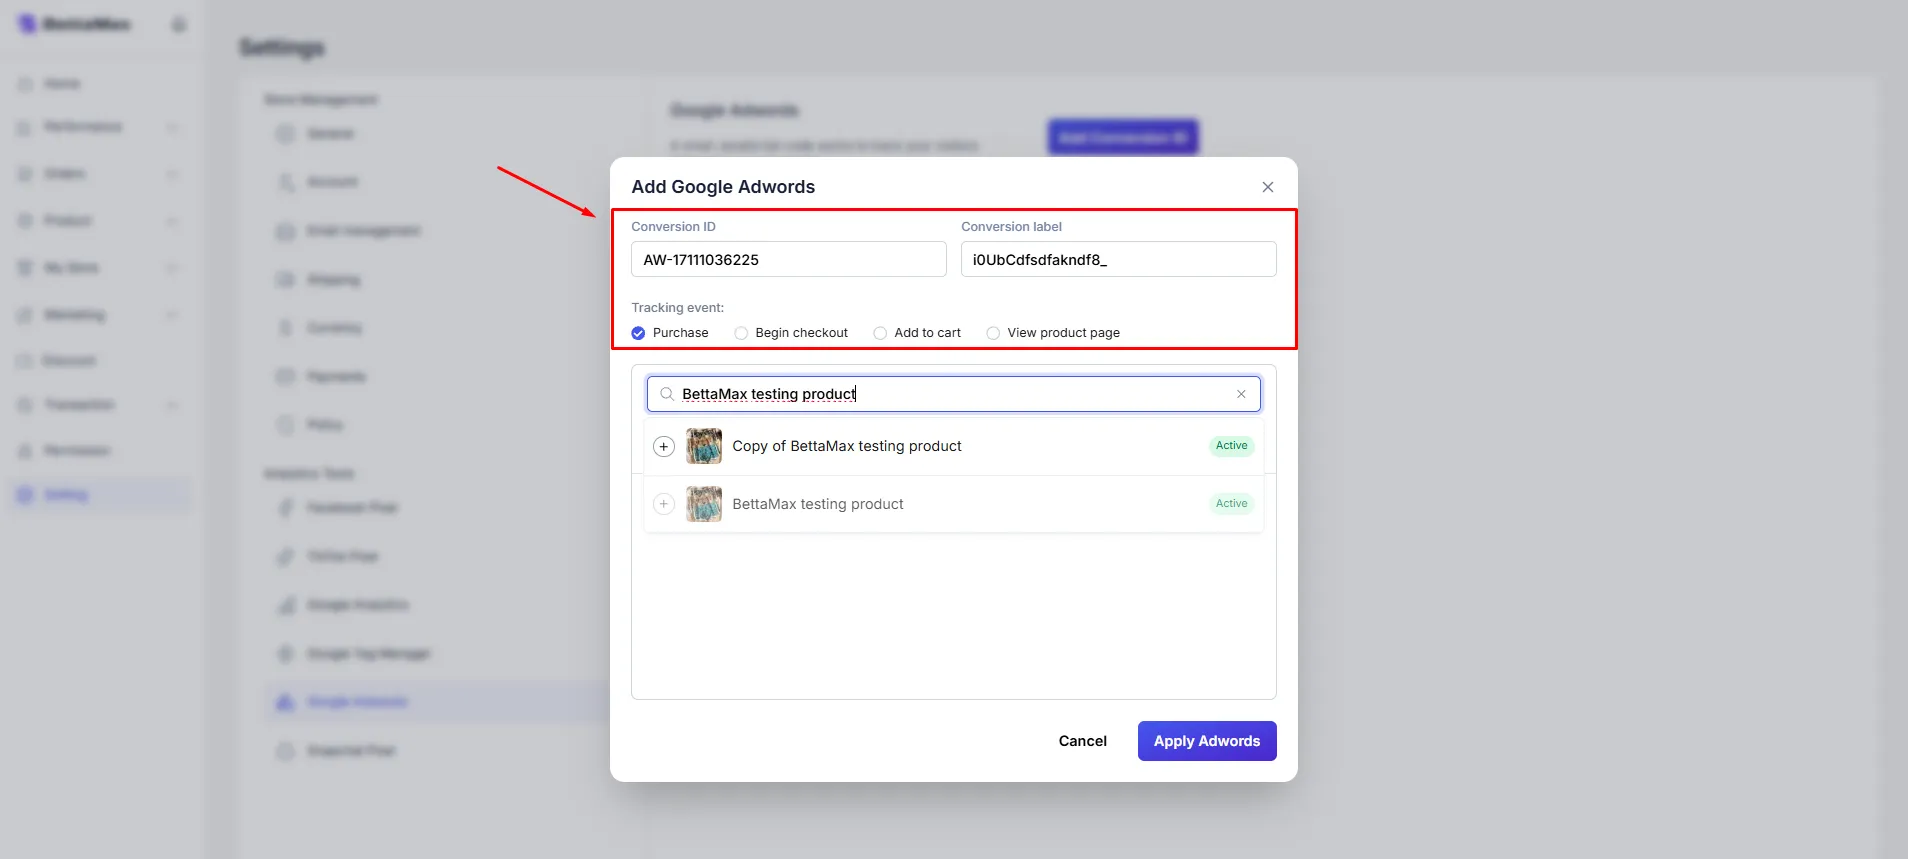Viewport: 1908px width, 859px height.
Task: Select the Purchase tracking event
Action: click(x=638, y=333)
